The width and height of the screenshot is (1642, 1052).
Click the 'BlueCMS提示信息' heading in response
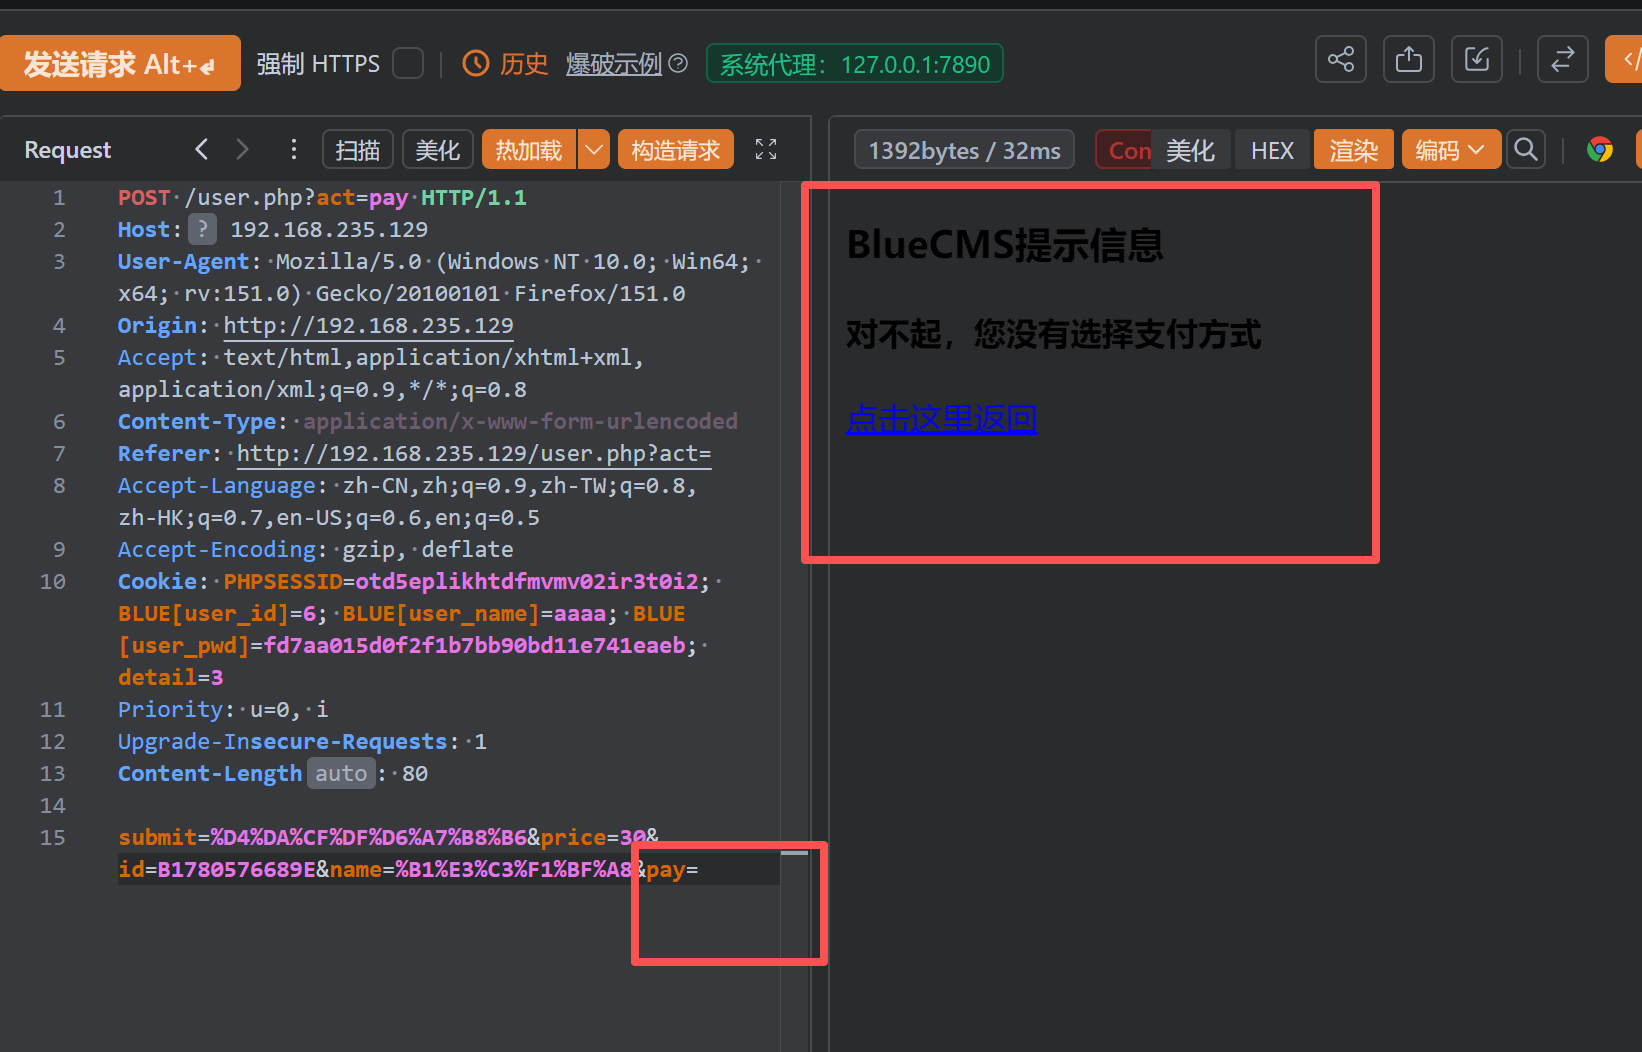pyautogui.click(x=1005, y=245)
